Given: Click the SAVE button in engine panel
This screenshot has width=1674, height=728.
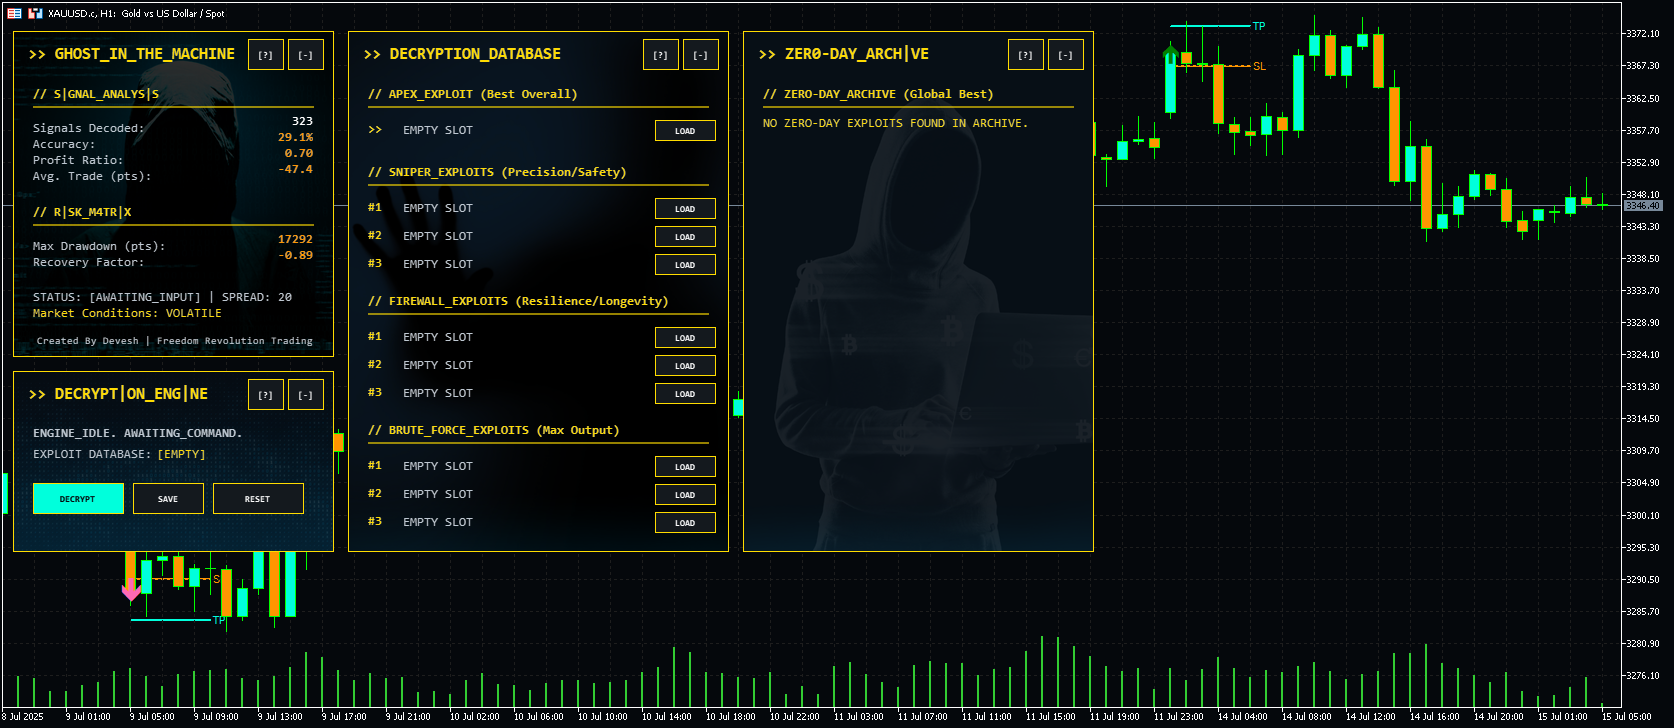Looking at the screenshot, I should click(x=168, y=499).
